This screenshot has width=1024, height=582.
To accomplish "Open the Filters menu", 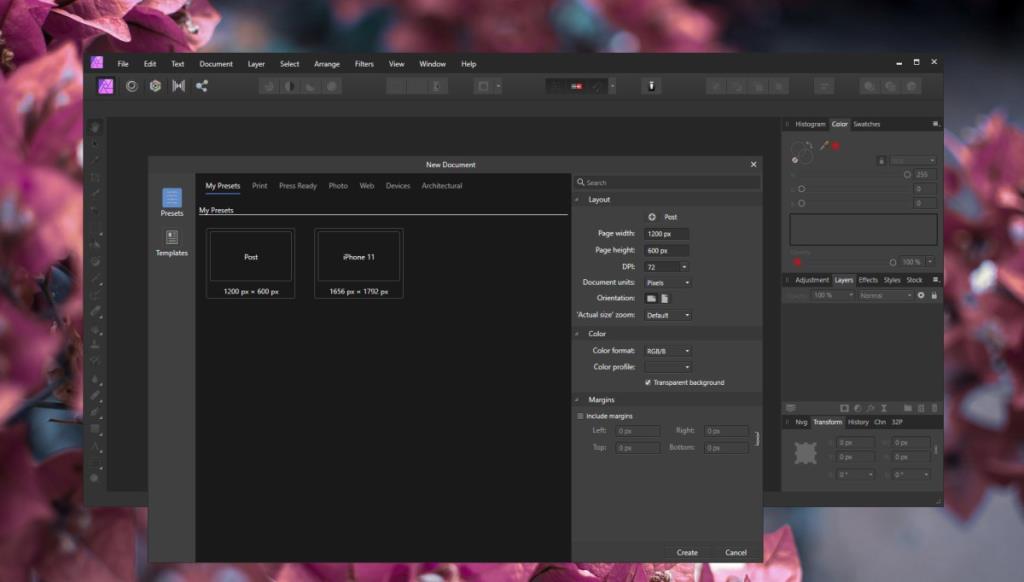I will (364, 63).
